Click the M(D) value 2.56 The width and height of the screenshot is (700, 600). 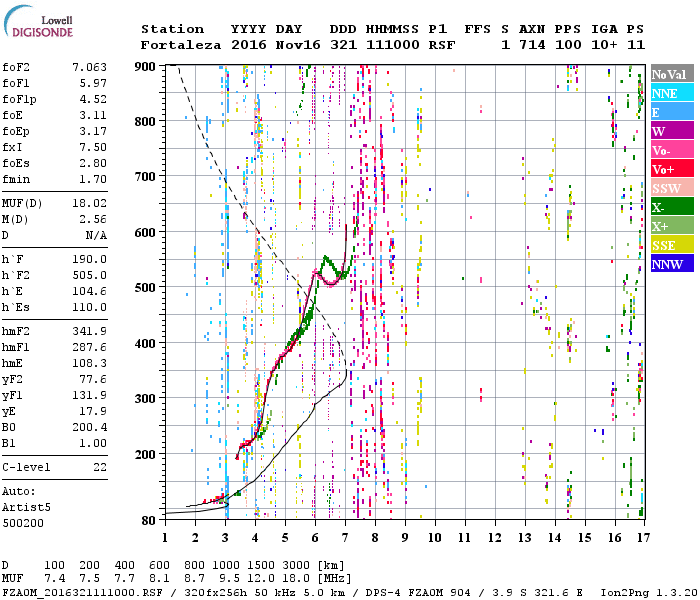tap(93, 219)
